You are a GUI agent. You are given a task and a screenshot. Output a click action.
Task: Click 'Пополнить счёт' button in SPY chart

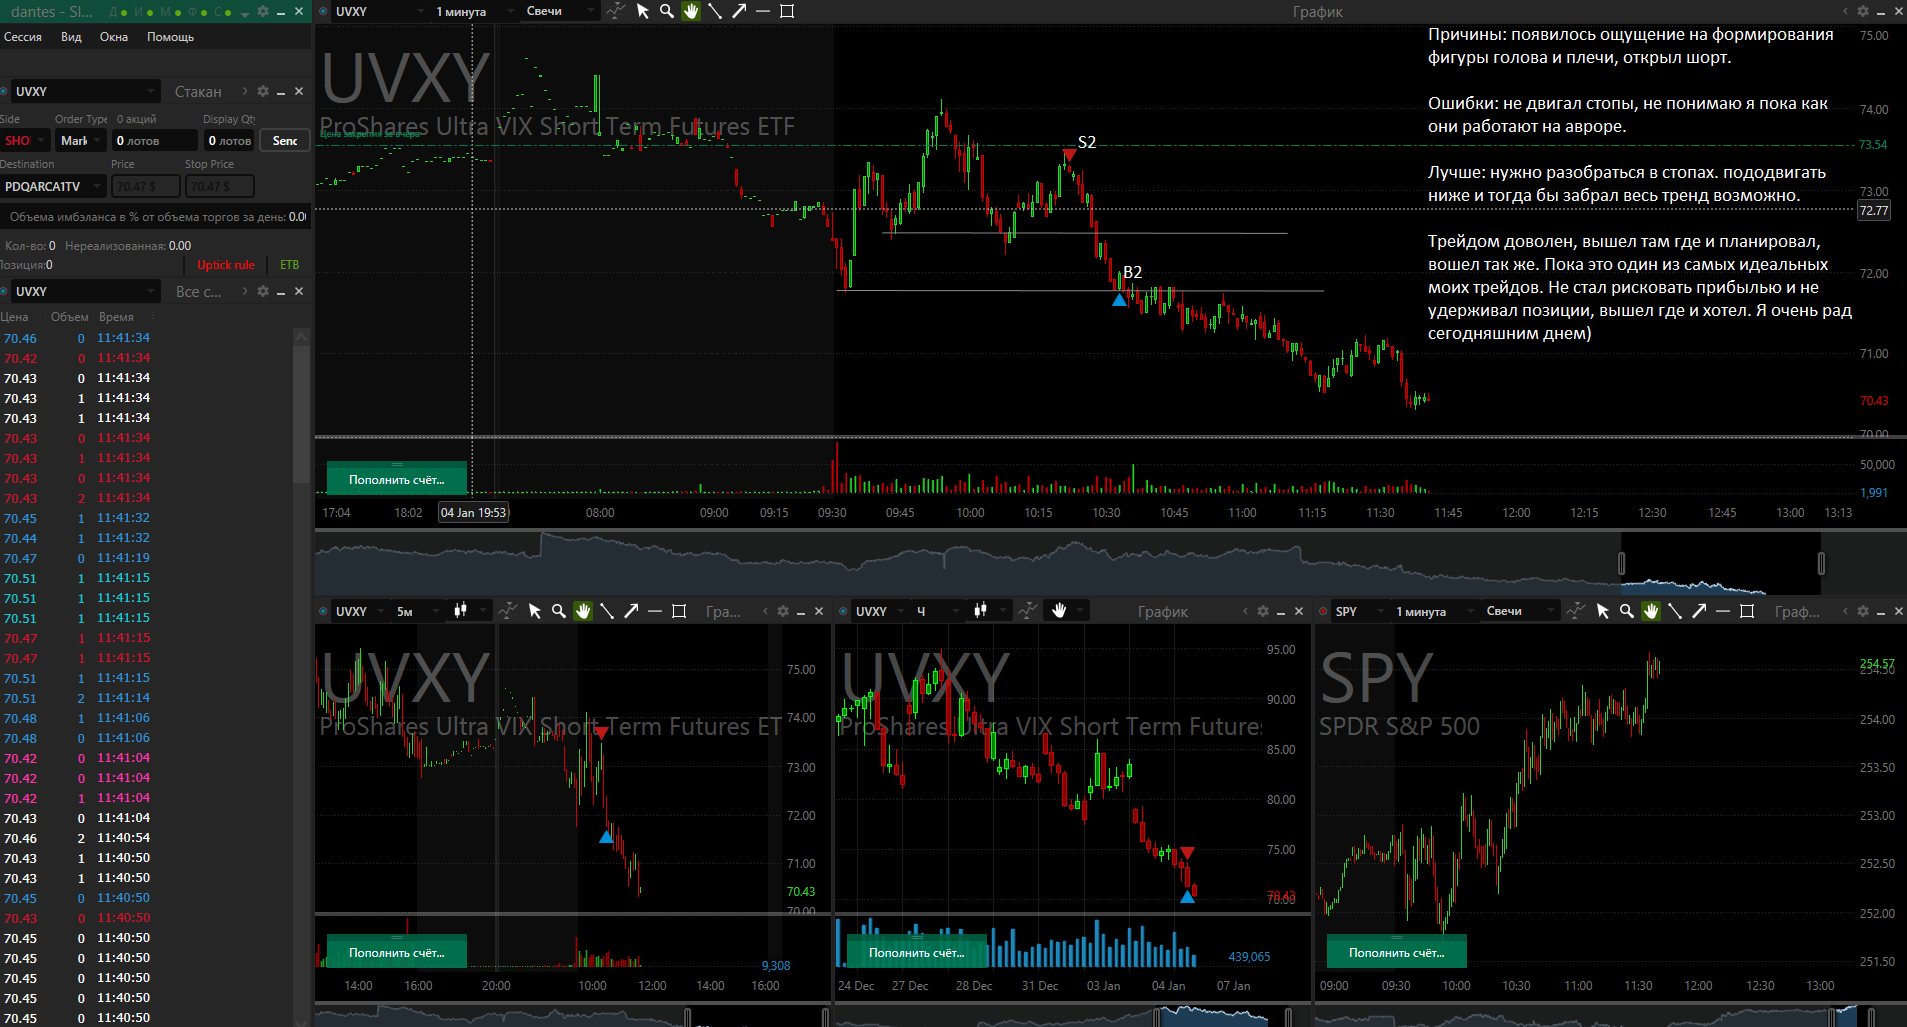pyautogui.click(x=1397, y=953)
